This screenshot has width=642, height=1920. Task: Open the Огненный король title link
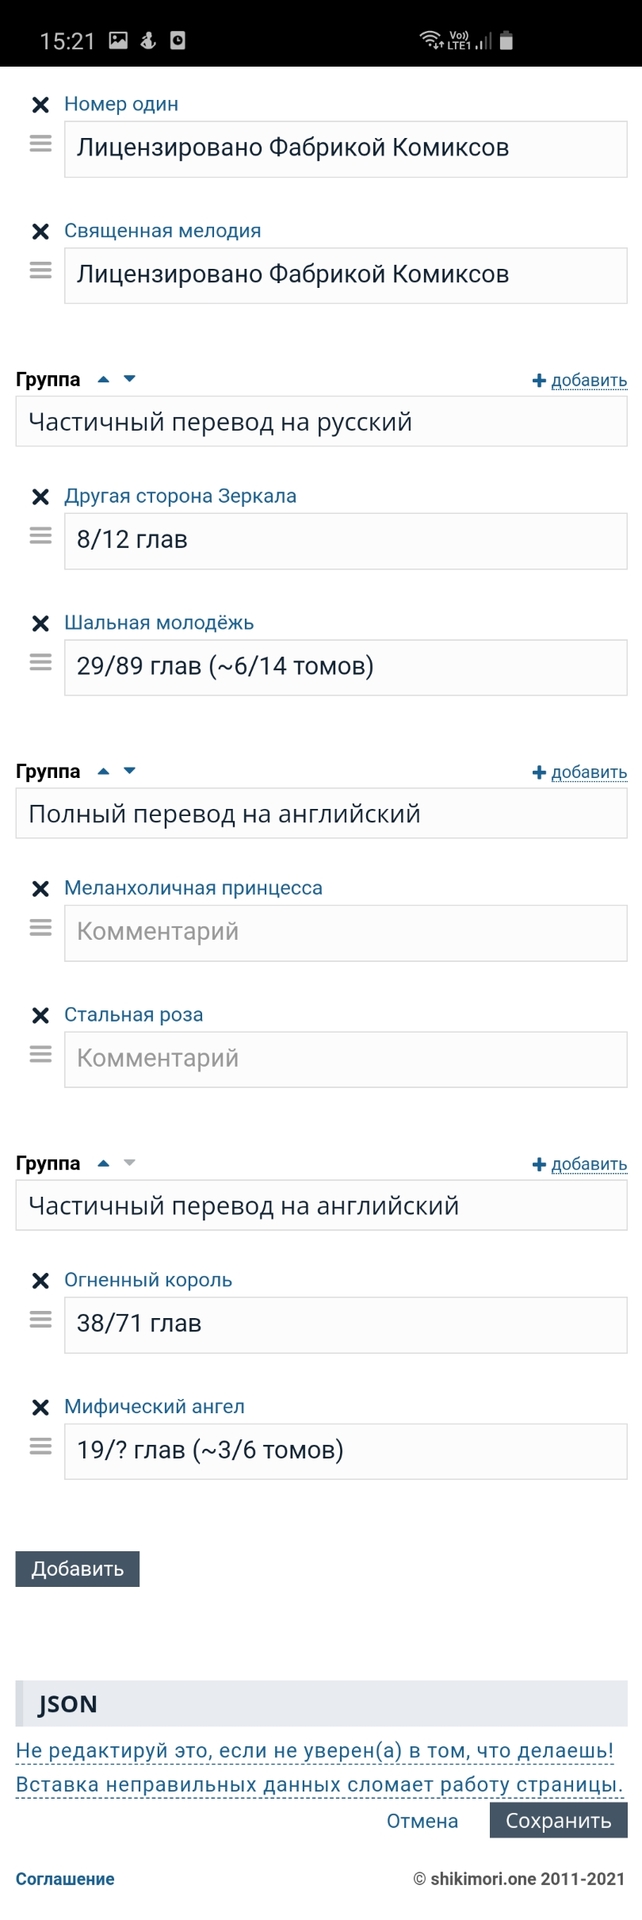pyautogui.click(x=148, y=1280)
